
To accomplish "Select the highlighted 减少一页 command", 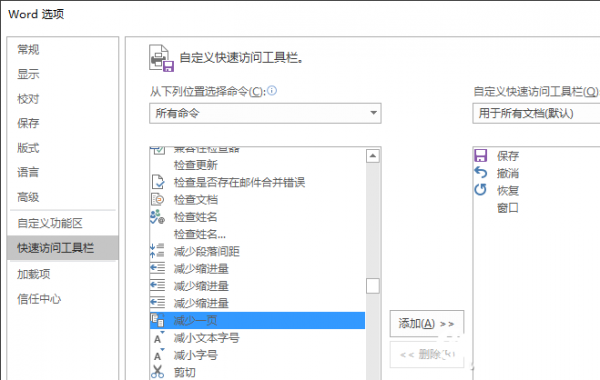I will pos(257,320).
